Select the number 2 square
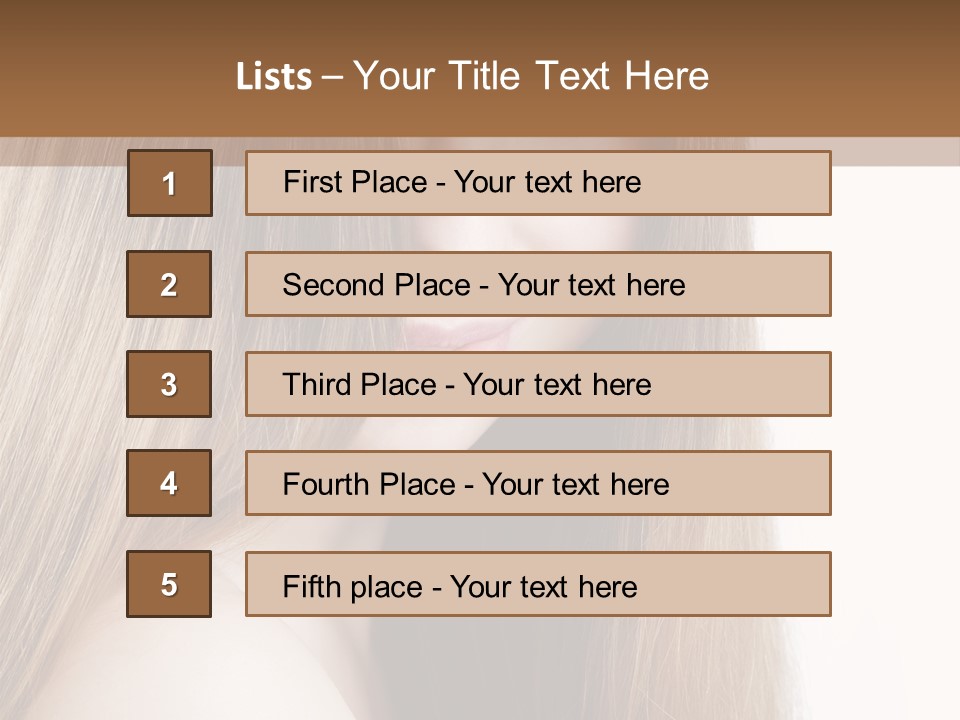The image size is (960, 720). 169,284
